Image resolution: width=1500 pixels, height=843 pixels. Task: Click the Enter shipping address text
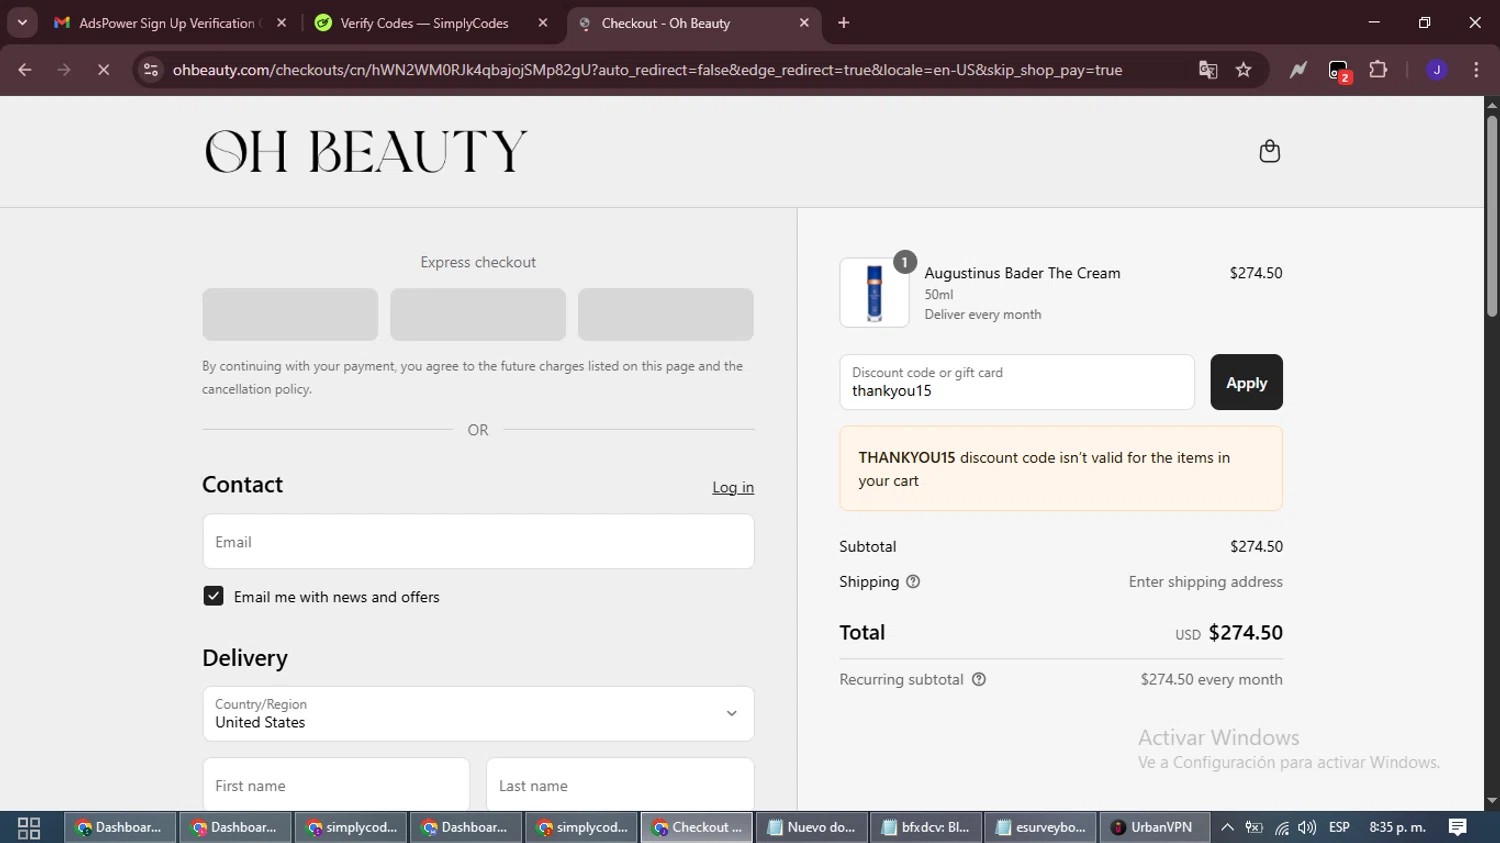(x=1205, y=582)
